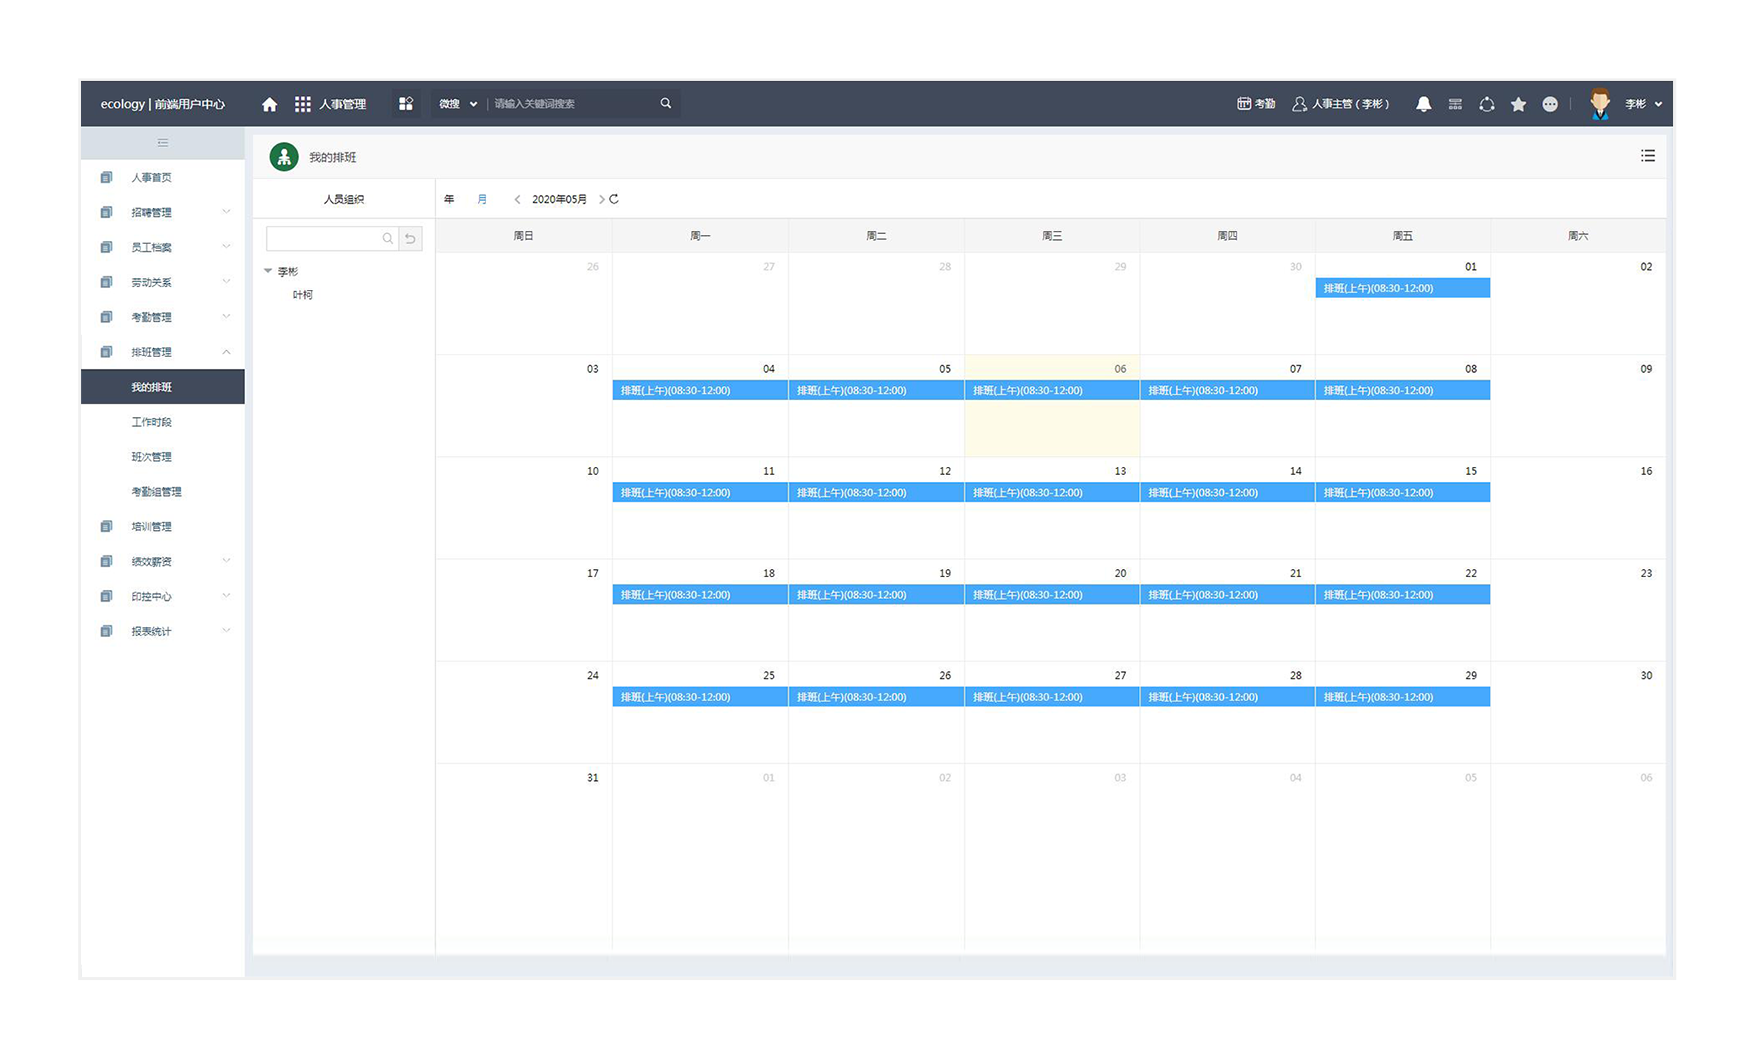Switch calendar to 年 (year) view
The image size is (1754, 1058).
[449, 199]
